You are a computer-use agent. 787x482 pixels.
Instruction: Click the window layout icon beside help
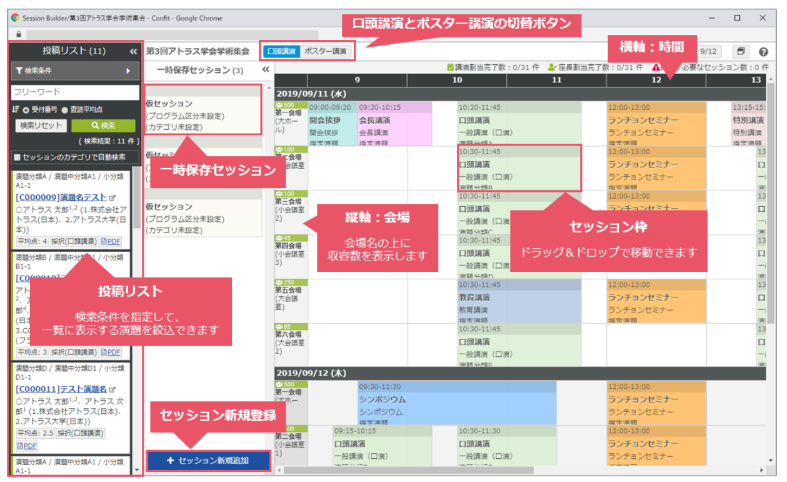(741, 51)
